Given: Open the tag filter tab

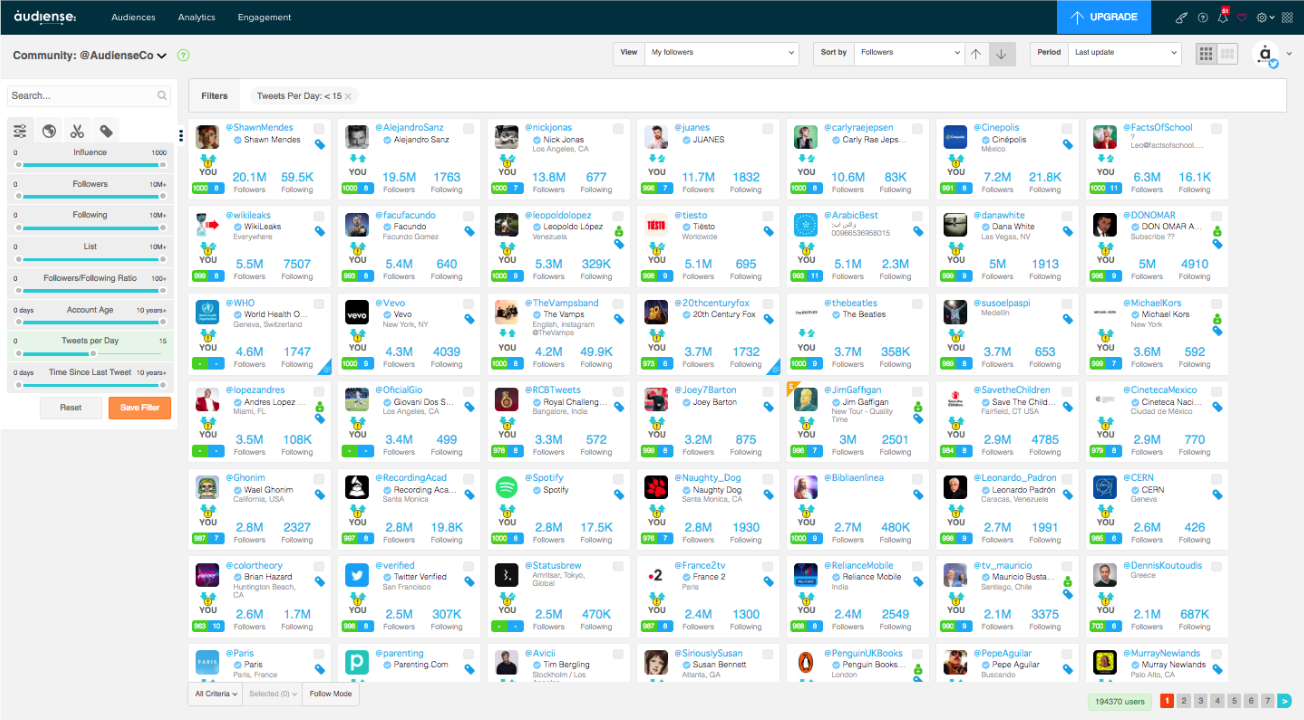Looking at the screenshot, I should click(105, 131).
